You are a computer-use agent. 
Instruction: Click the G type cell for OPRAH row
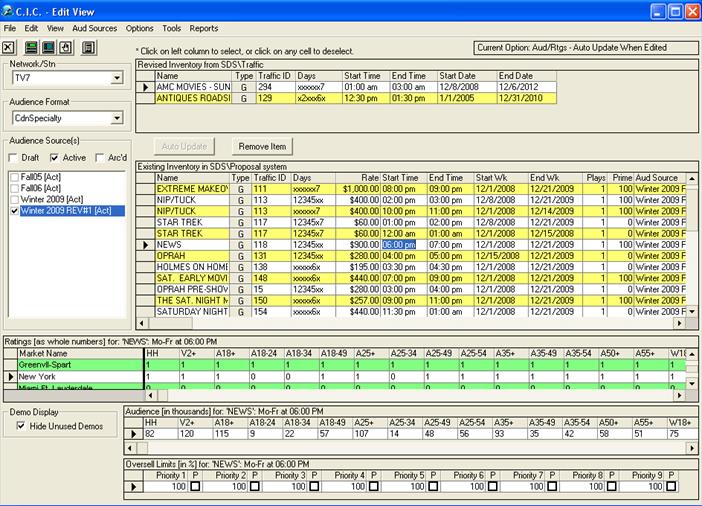pyautogui.click(x=240, y=256)
